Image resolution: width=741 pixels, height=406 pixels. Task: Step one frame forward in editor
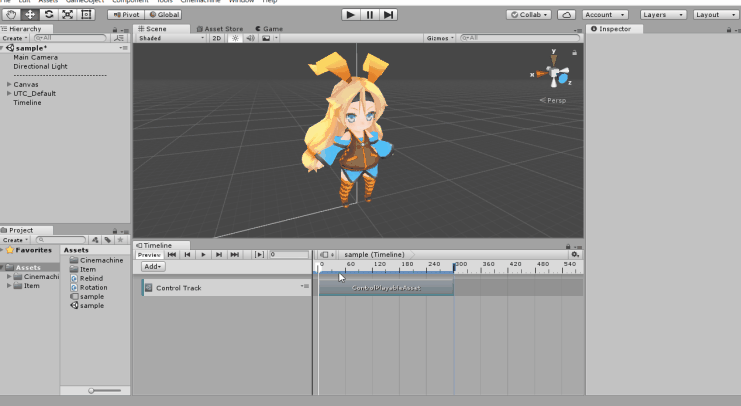[x=388, y=15]
